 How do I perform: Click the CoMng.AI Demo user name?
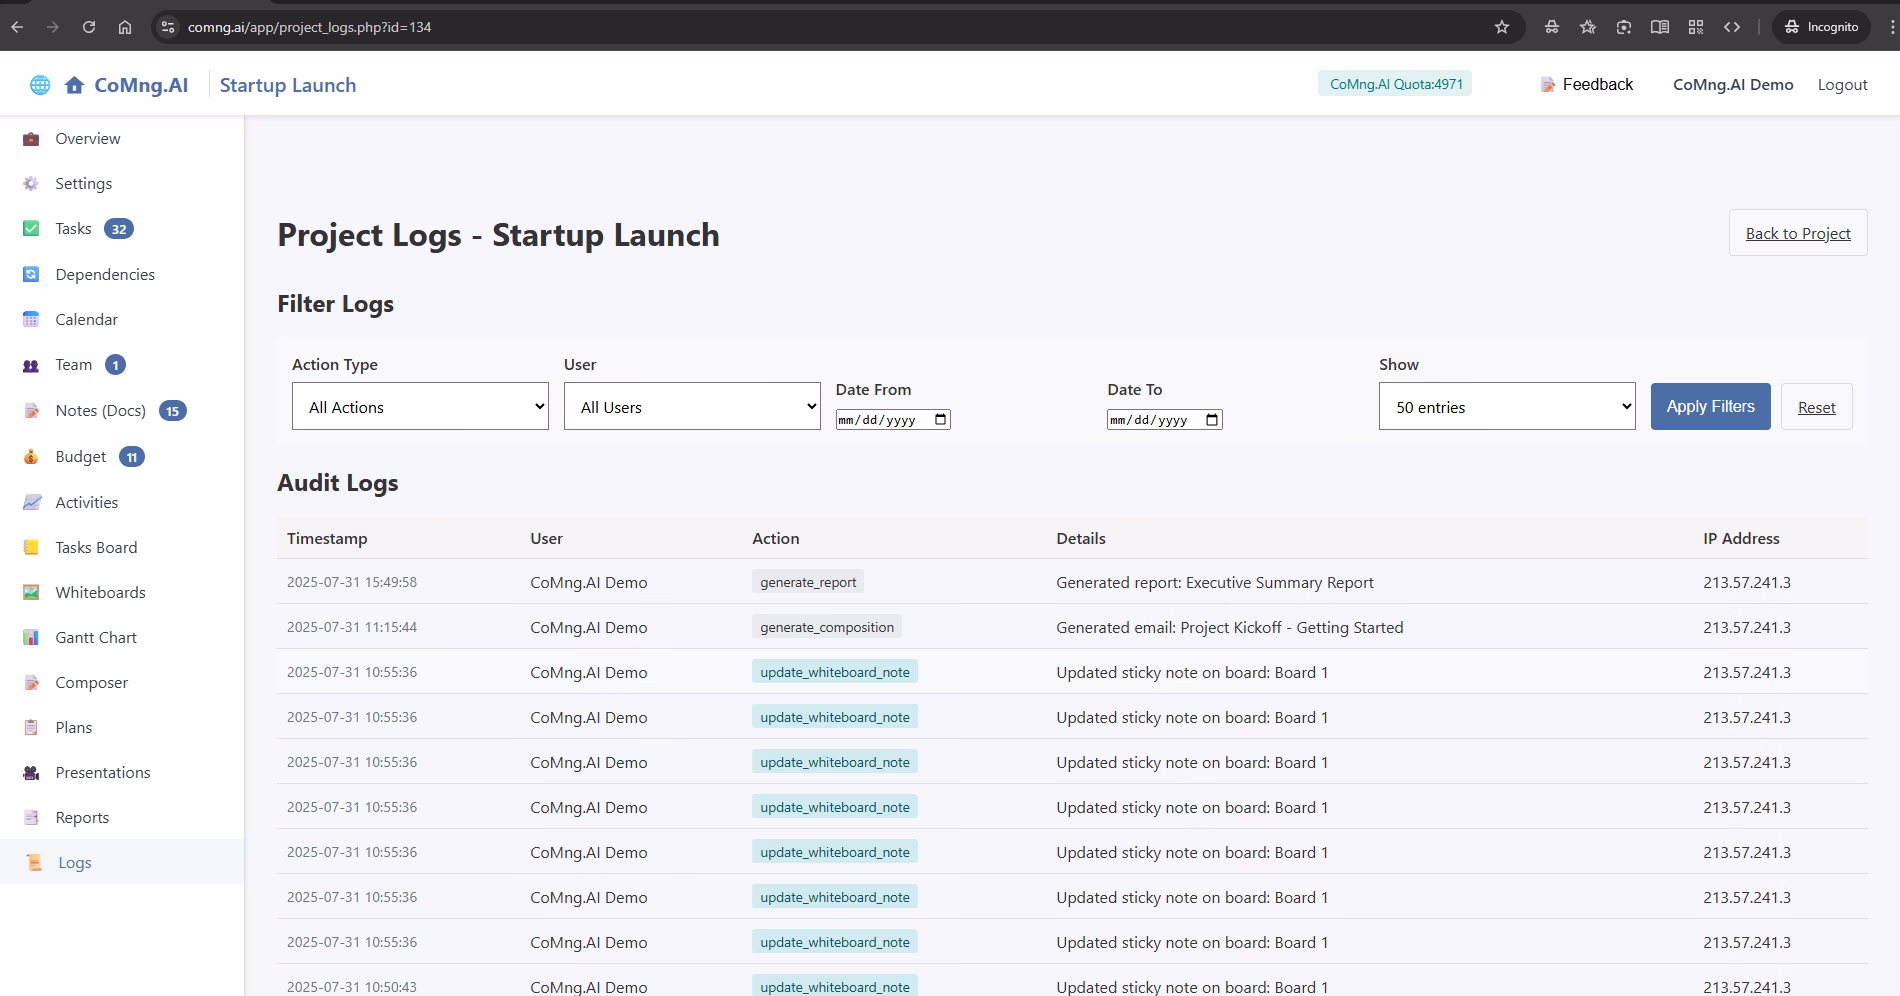point(1733,85)
